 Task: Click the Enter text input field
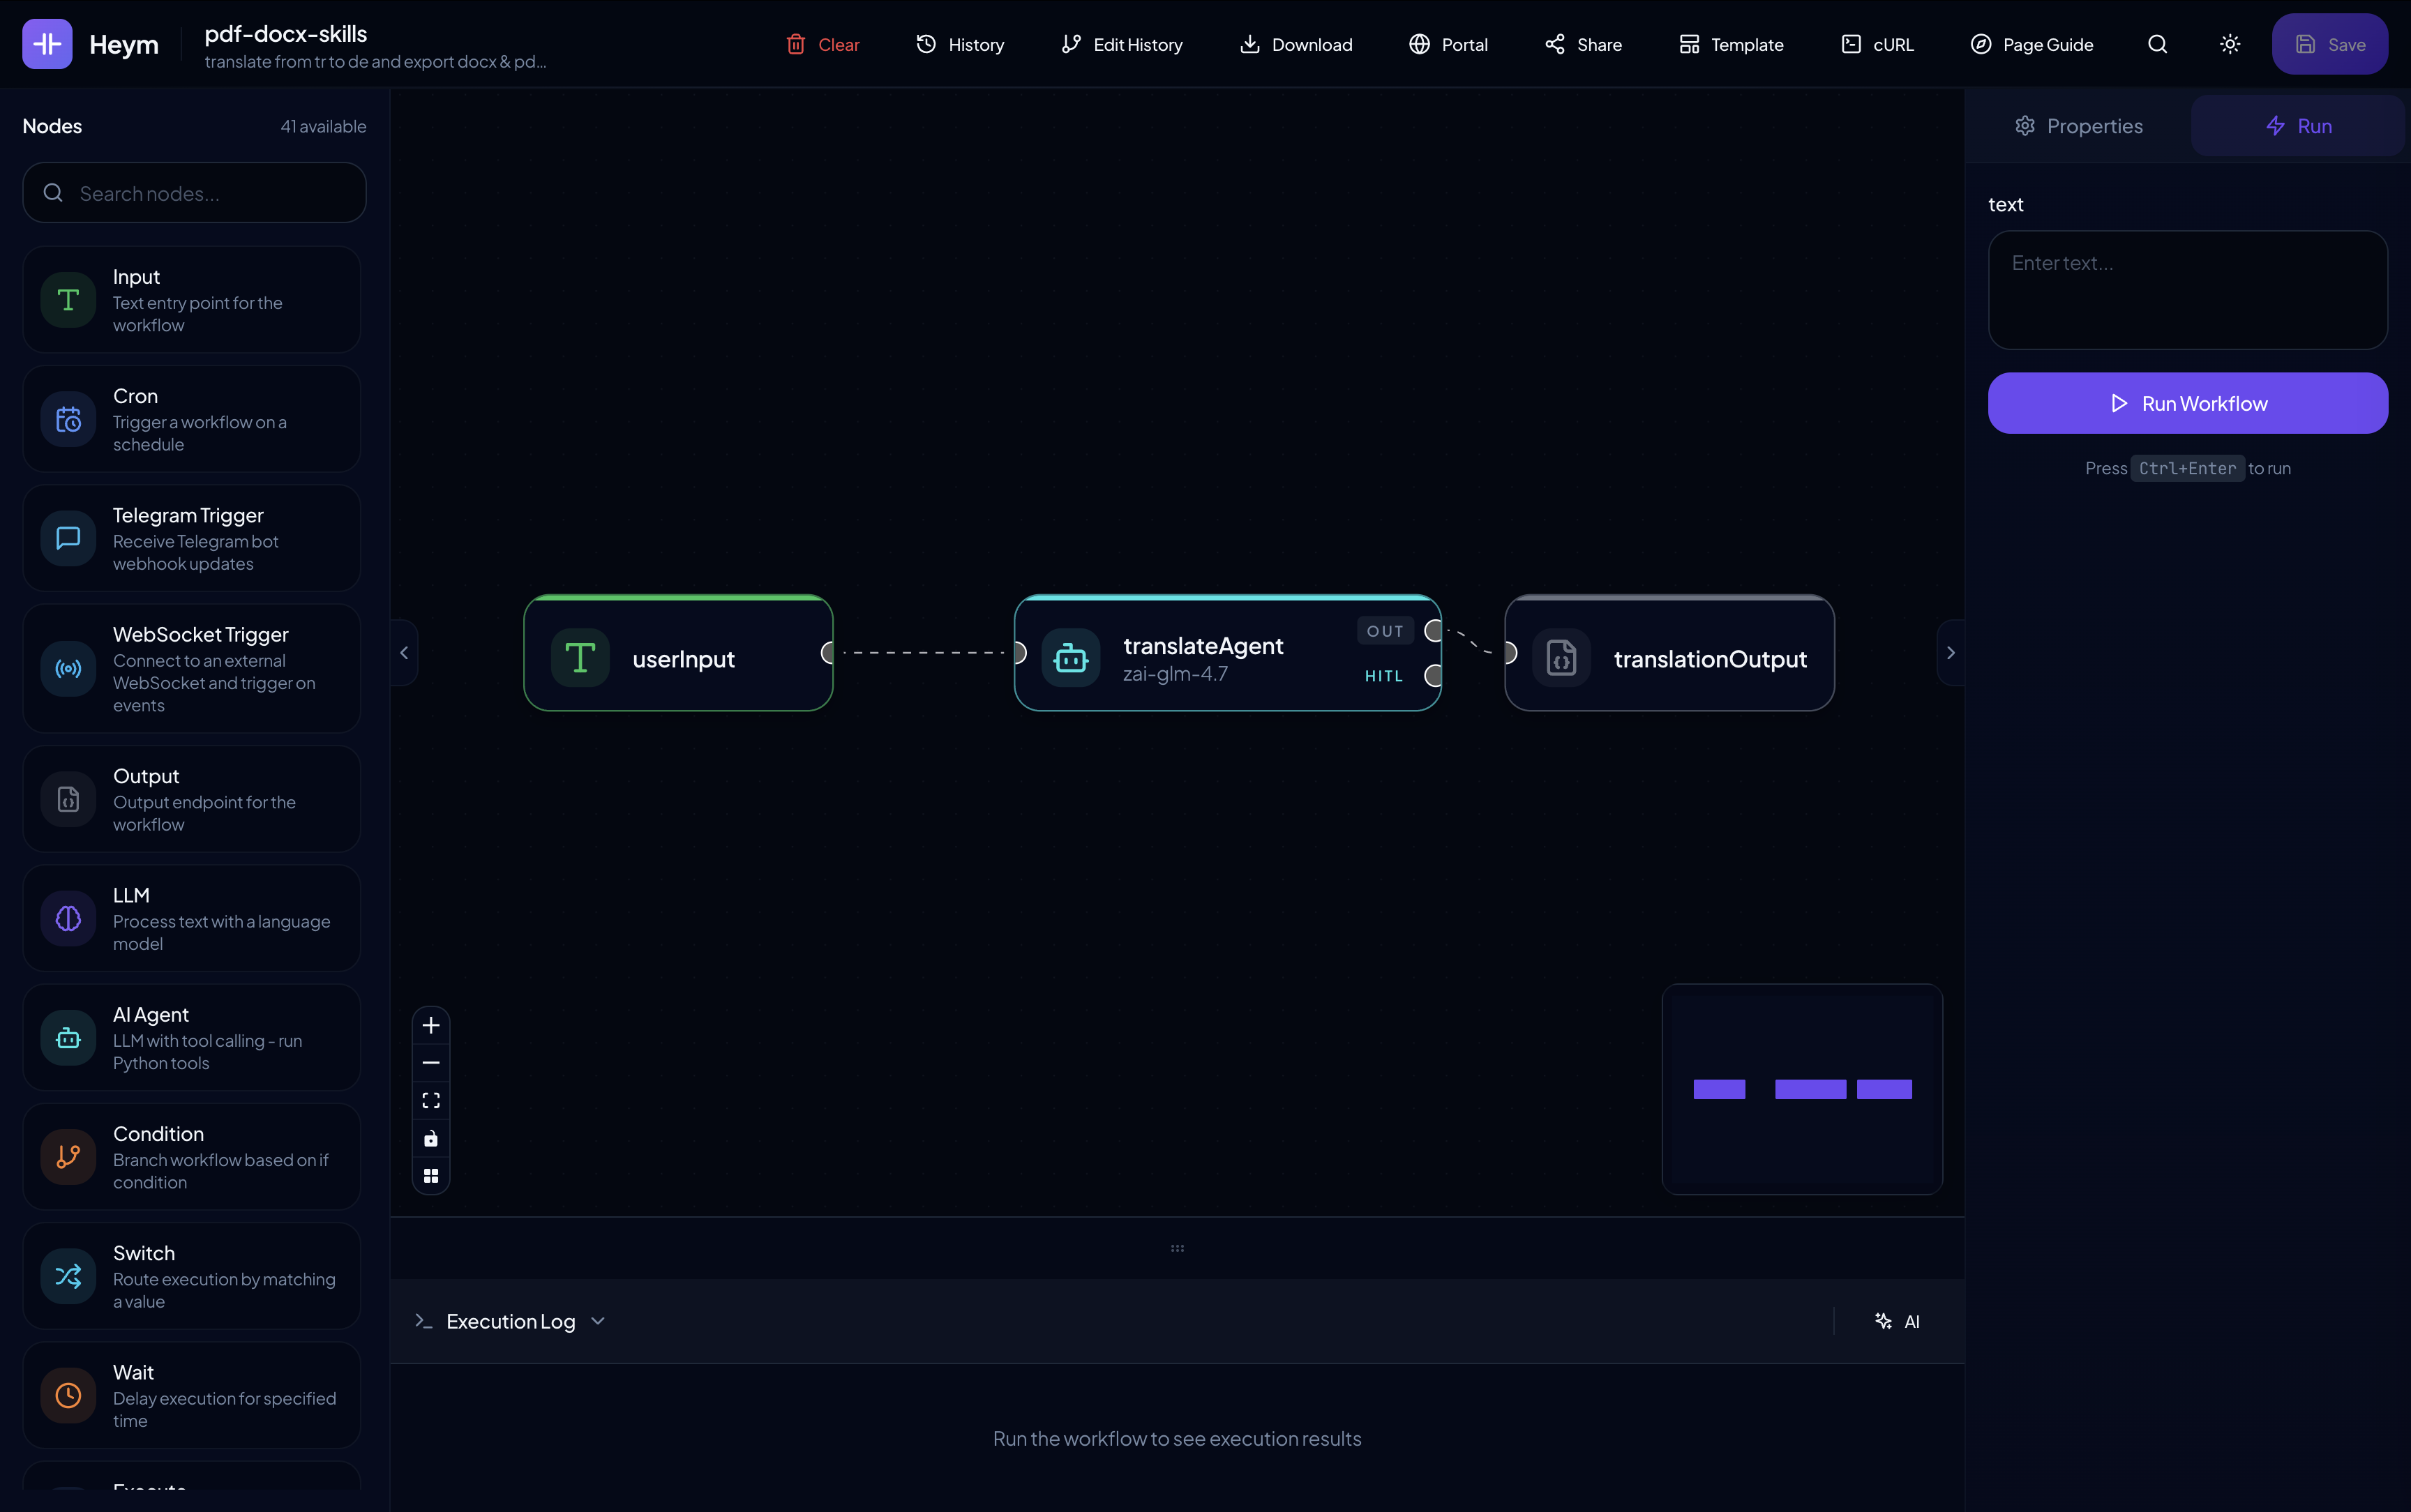tap(2188, 290)
